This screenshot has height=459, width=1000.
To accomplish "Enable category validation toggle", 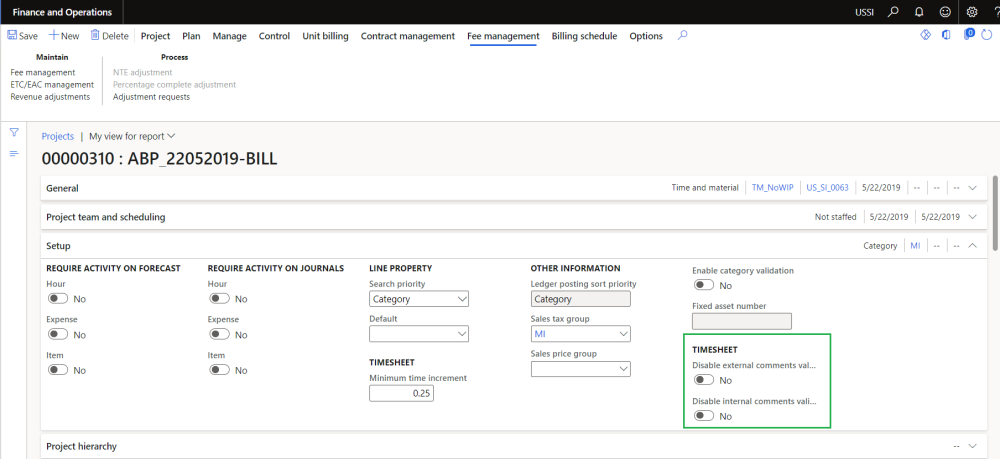I will [703, 285].
